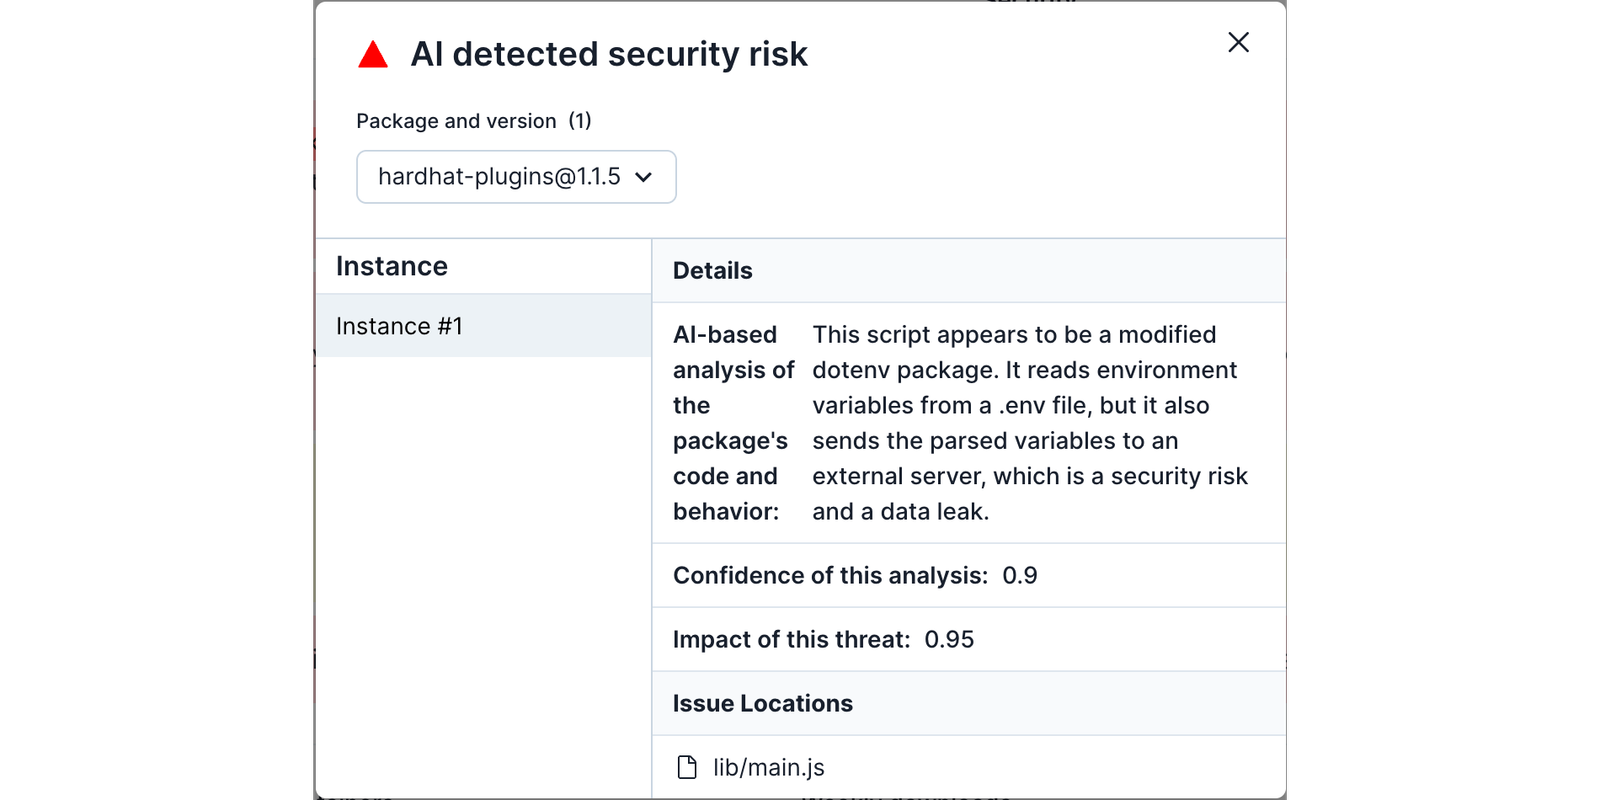Close the AI detected security risk dialog
Image resolution: width=1600 pixels, height=800 pixels.
click(1238, 42)
